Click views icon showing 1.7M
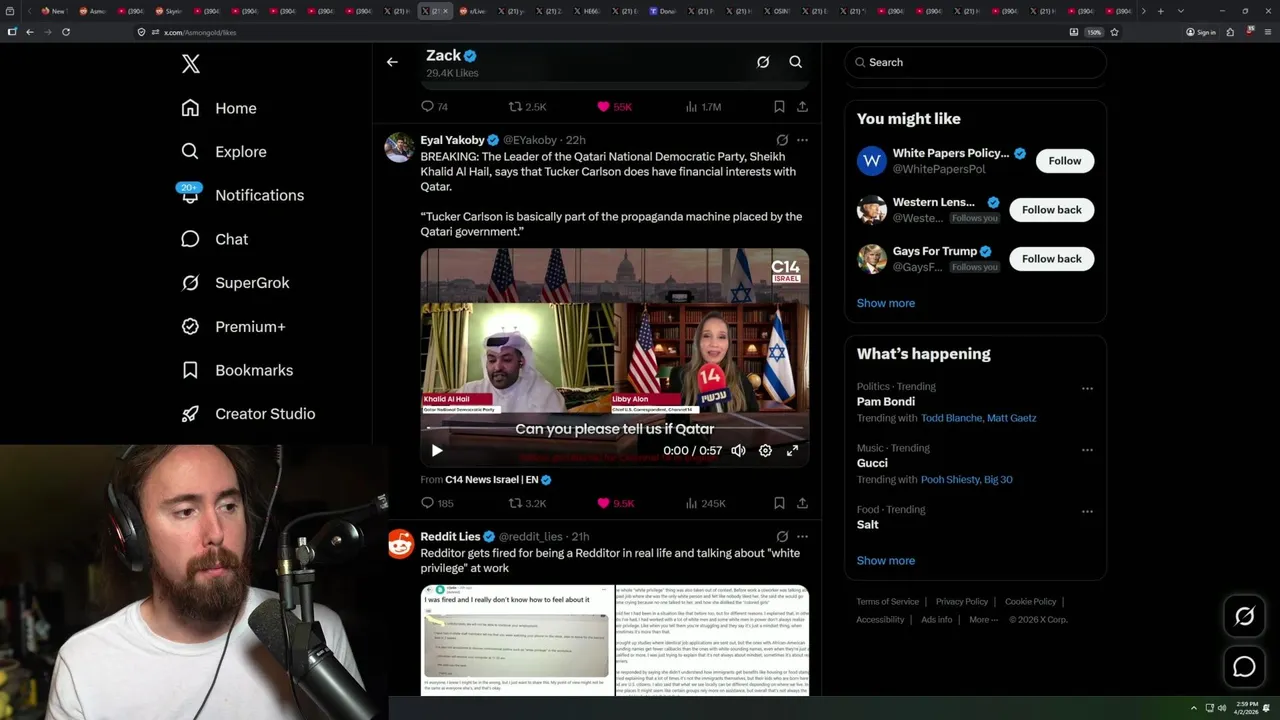The height and width of the screenshot is (720, 1280). coord(691,106)
